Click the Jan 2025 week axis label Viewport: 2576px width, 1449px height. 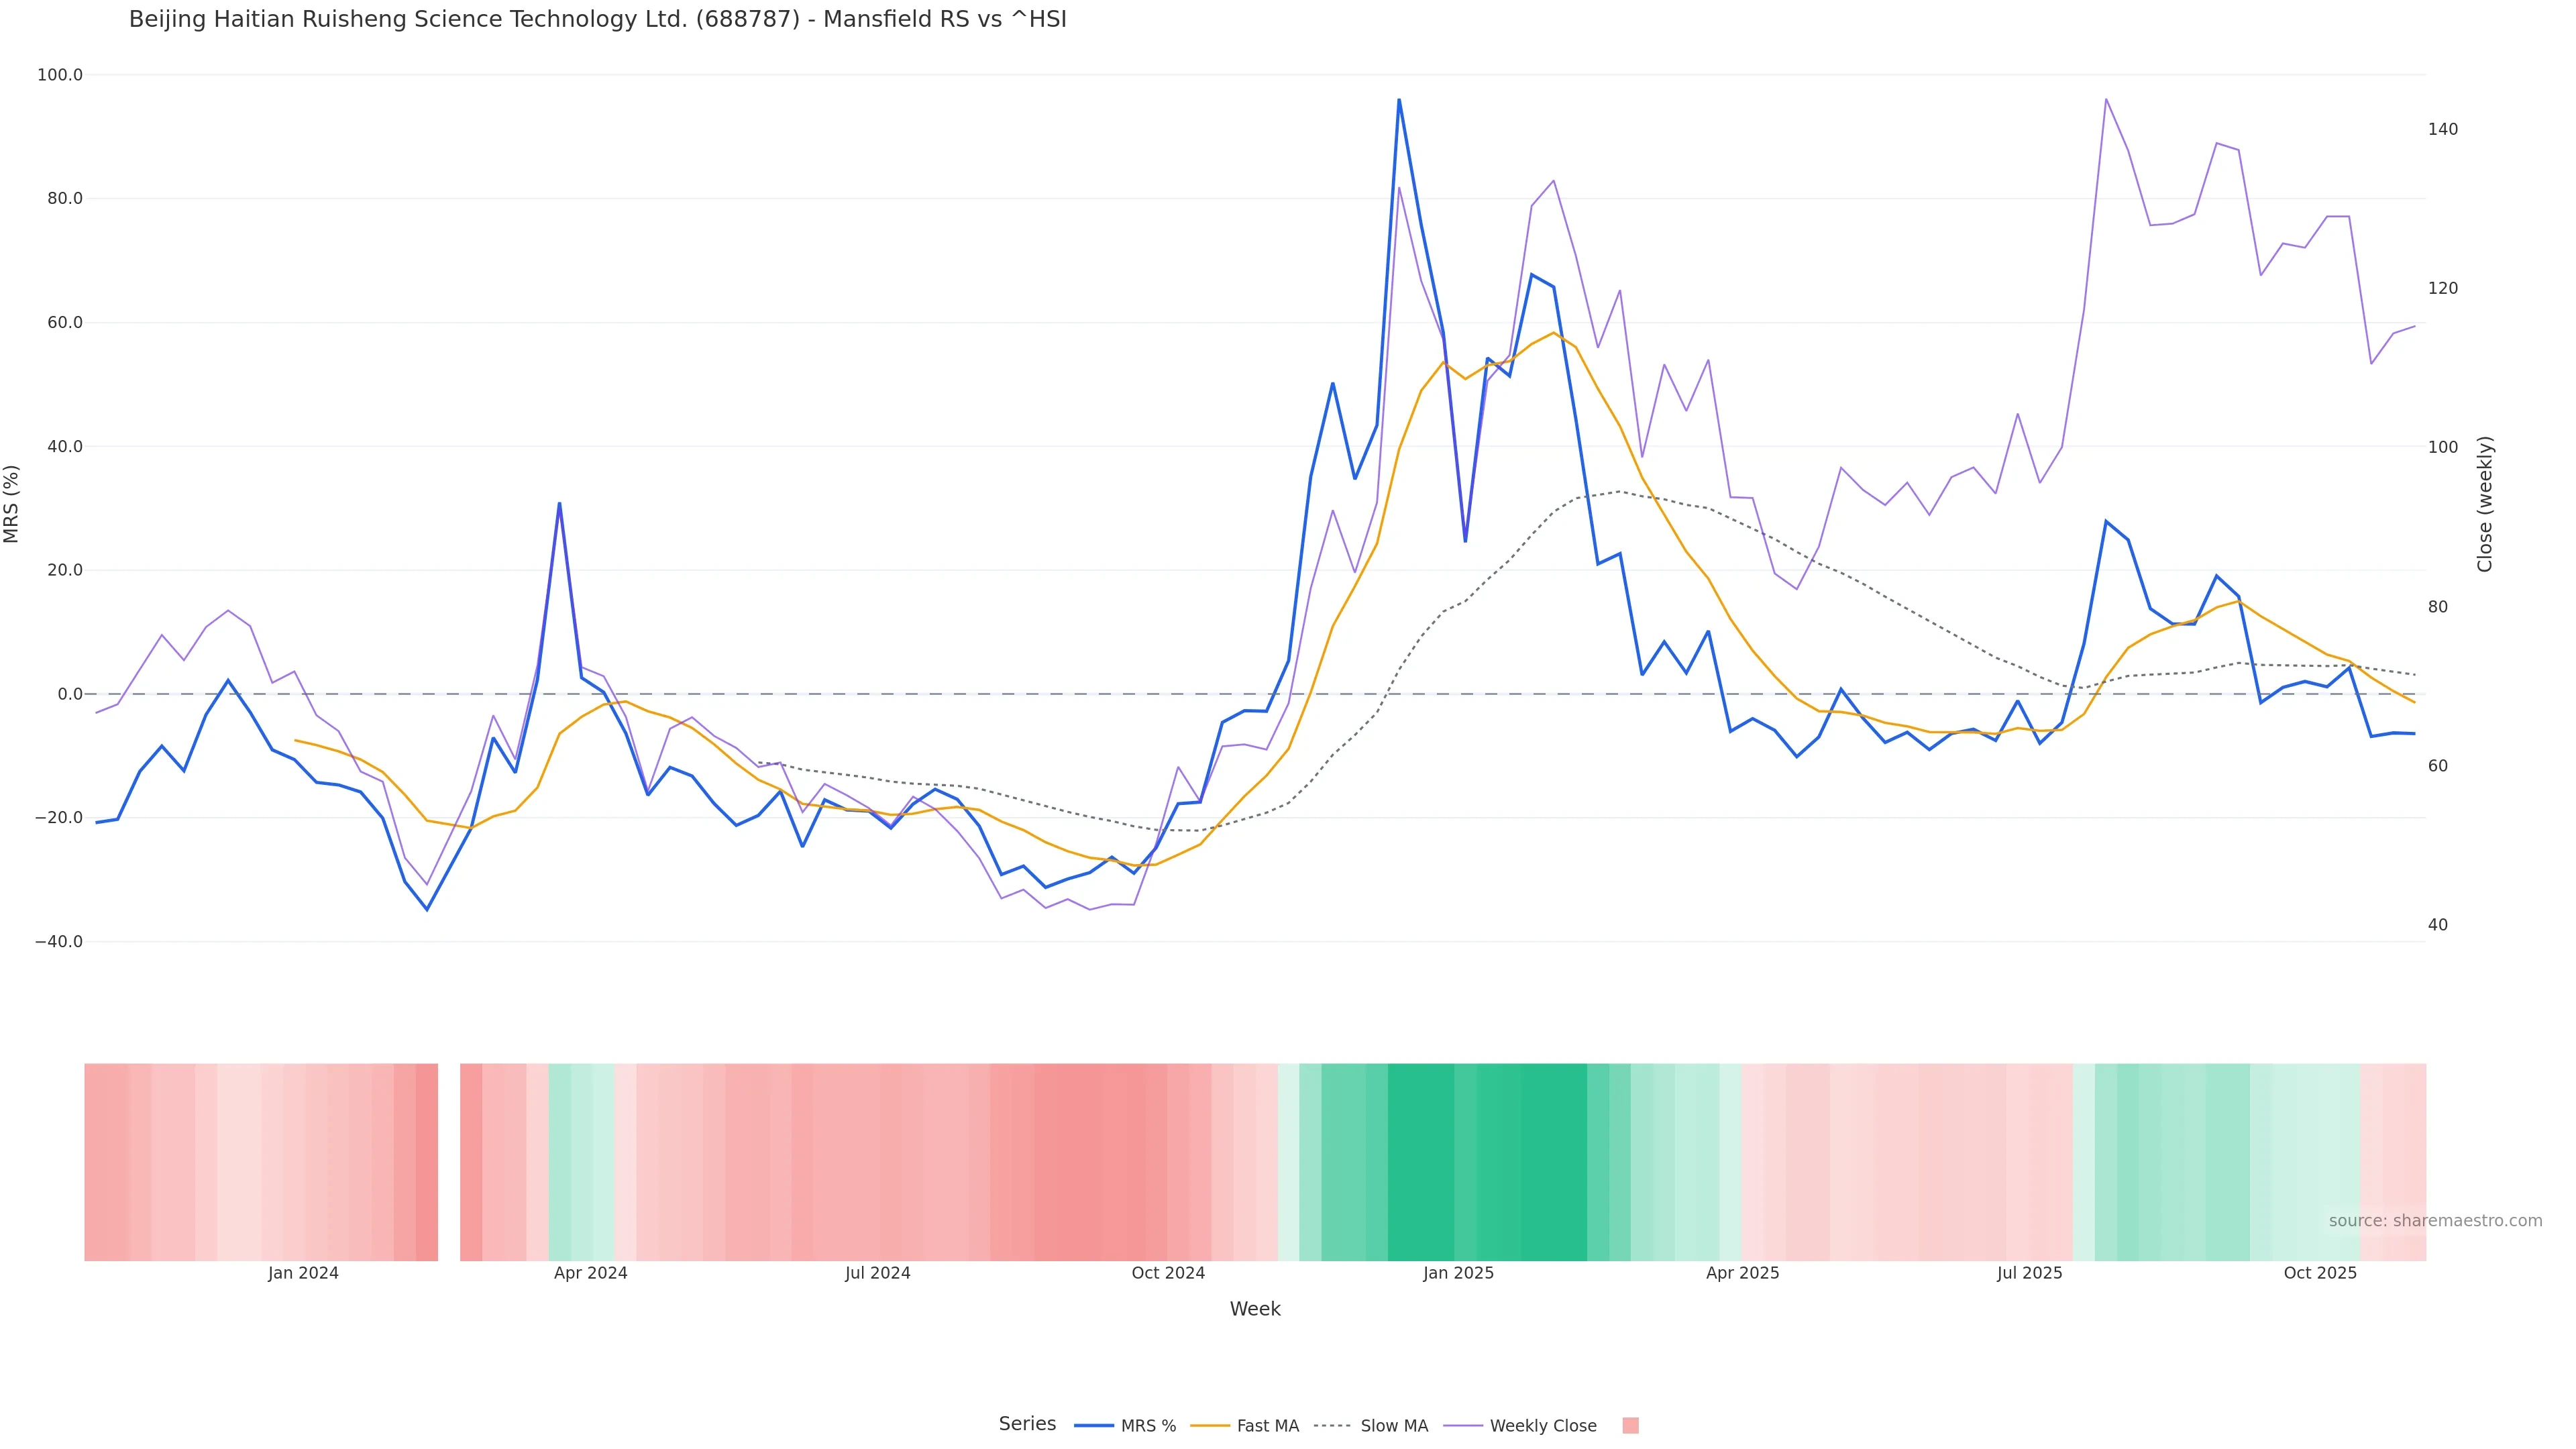pyautogui.click(x=1458, y=1273)
